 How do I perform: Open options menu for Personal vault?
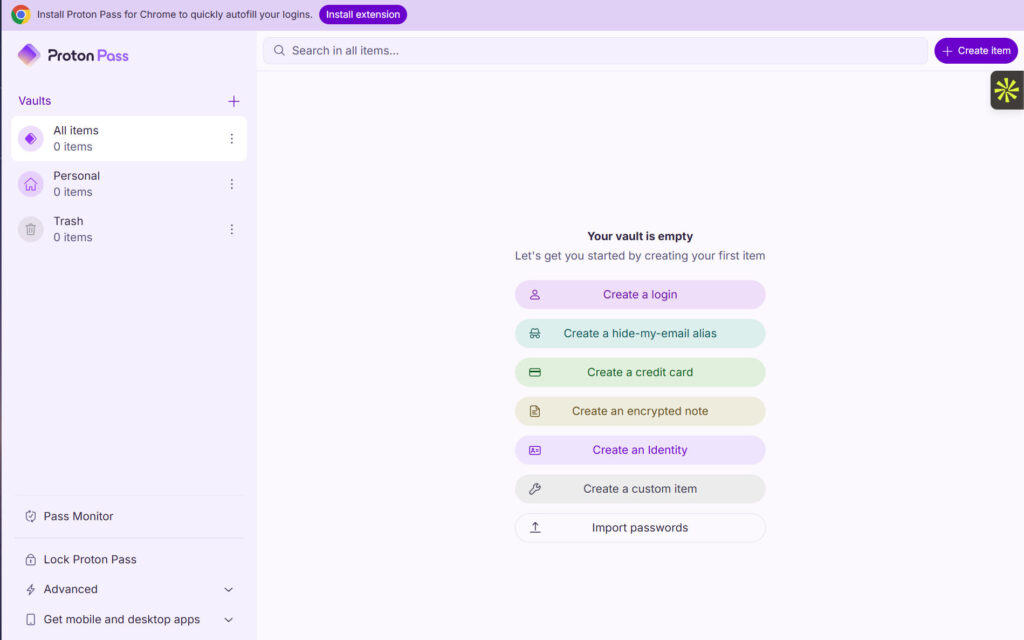pyautogui.click(x=231, y=184)
